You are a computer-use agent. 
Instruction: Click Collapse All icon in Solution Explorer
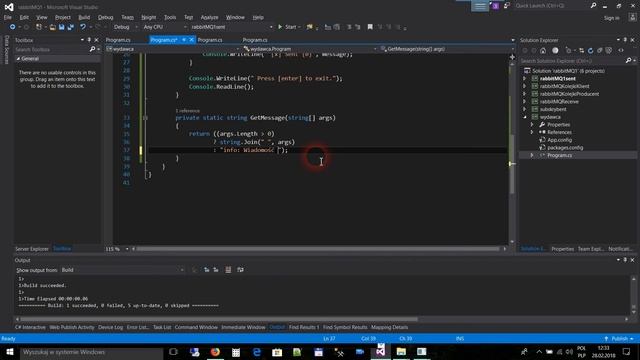(x=600, y=51)
